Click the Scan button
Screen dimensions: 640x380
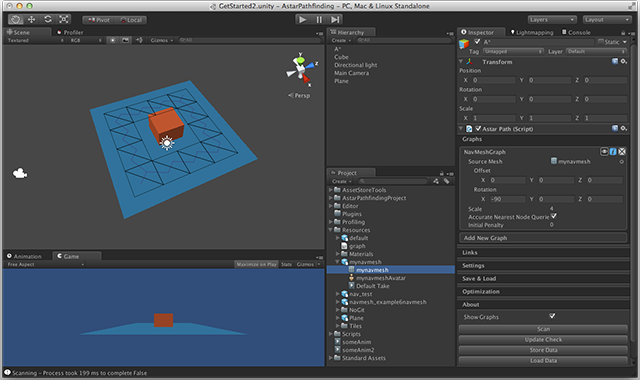(x=543, y=329)
